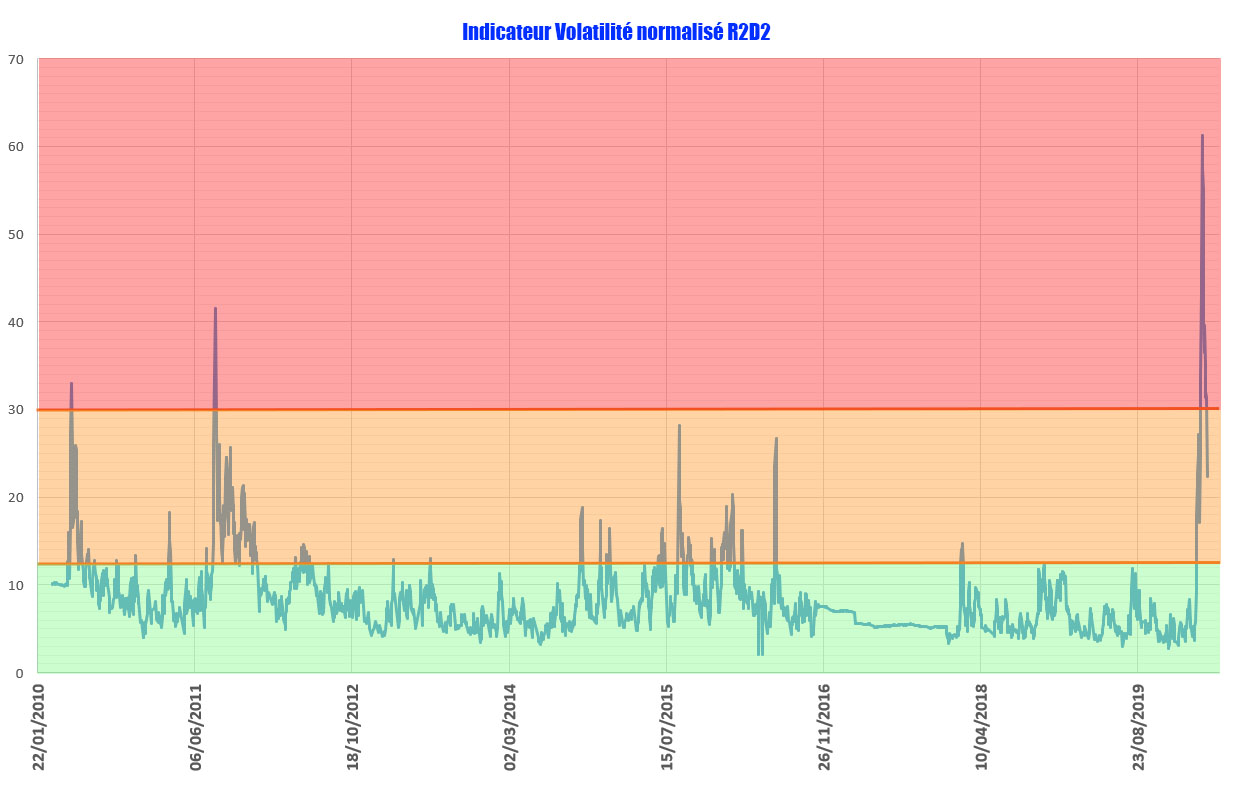Click the chart title "Indicateur Volatilité normalisé R2D2"

pyautogui.click(x=616, y=32)
